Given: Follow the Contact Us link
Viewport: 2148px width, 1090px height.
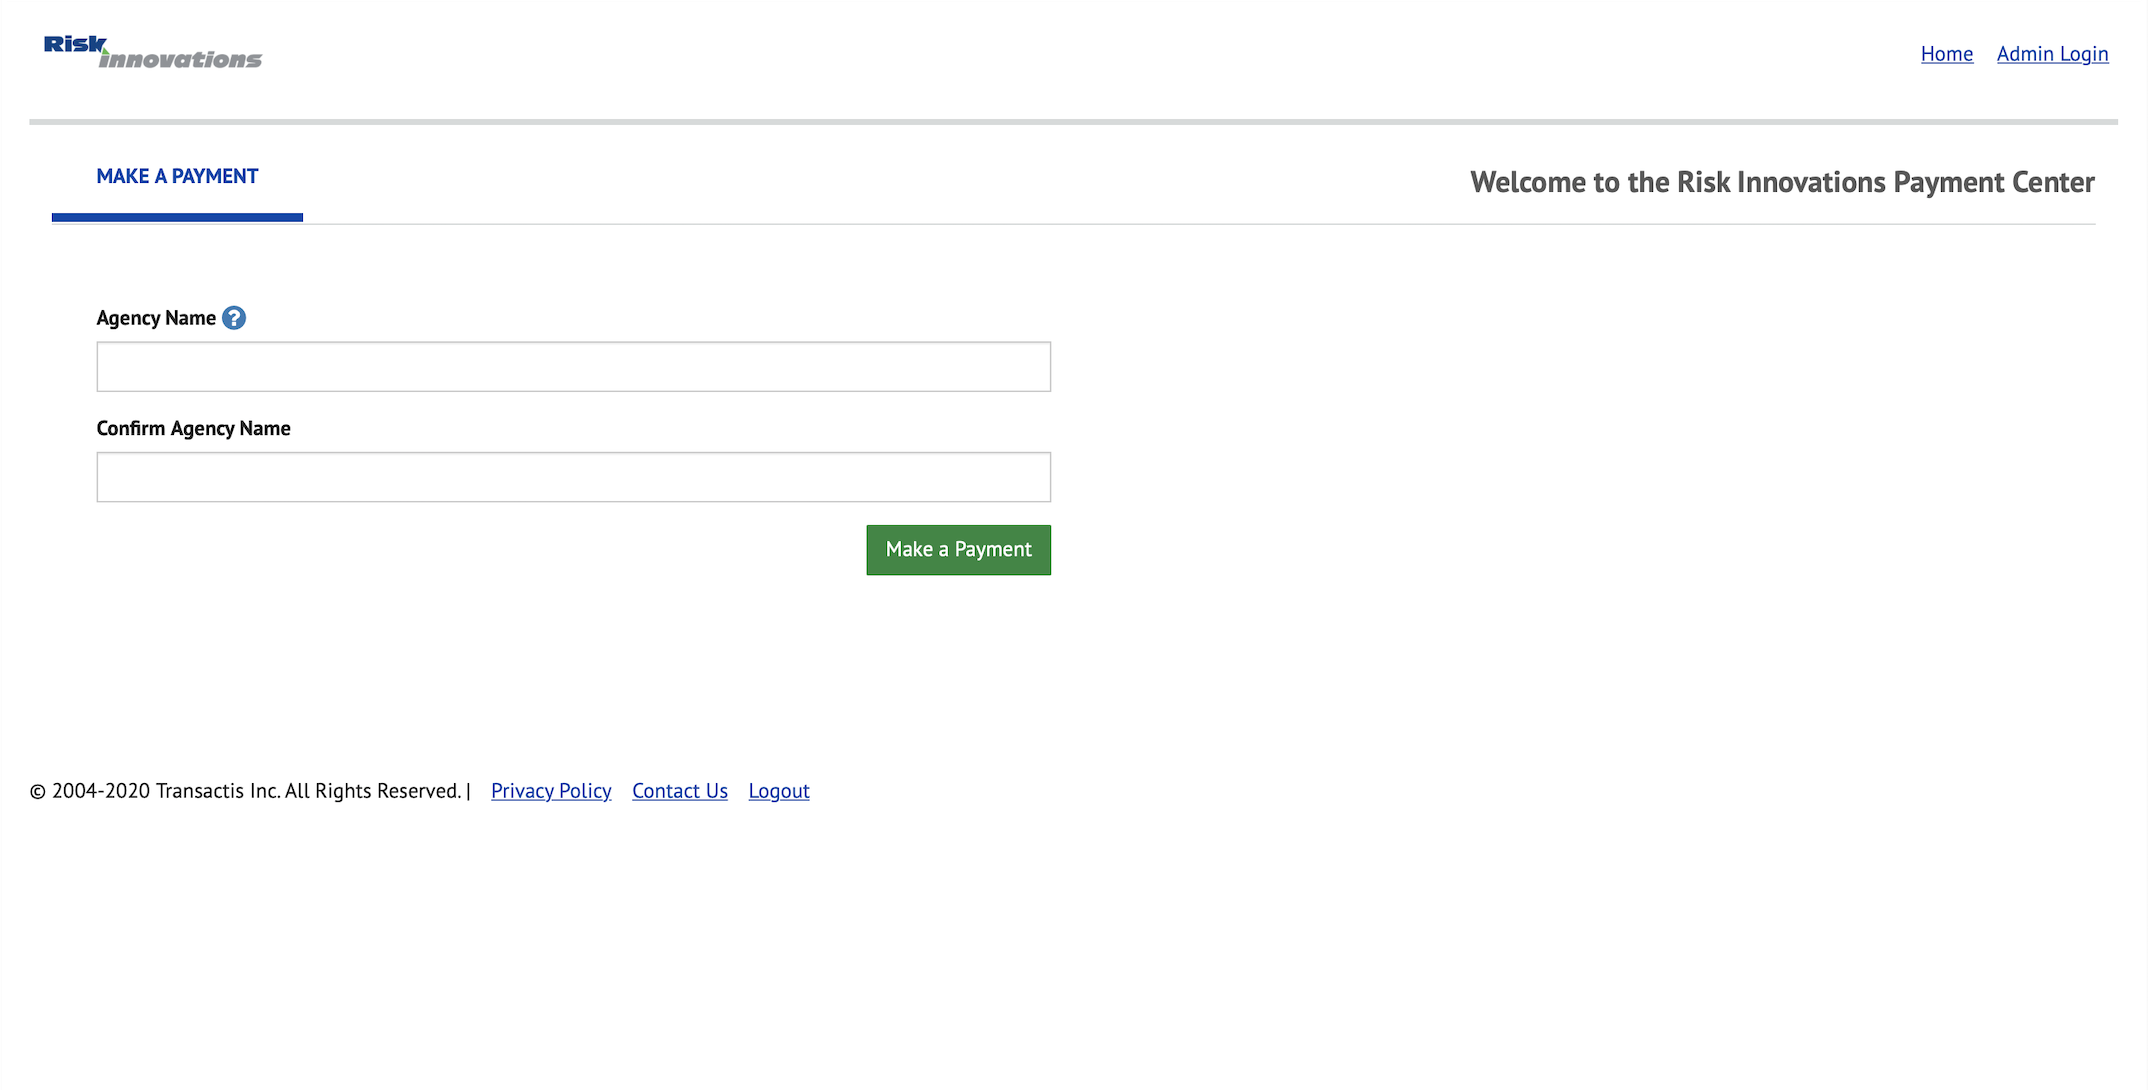Looking at the screenshot, I should click(680, 791).
